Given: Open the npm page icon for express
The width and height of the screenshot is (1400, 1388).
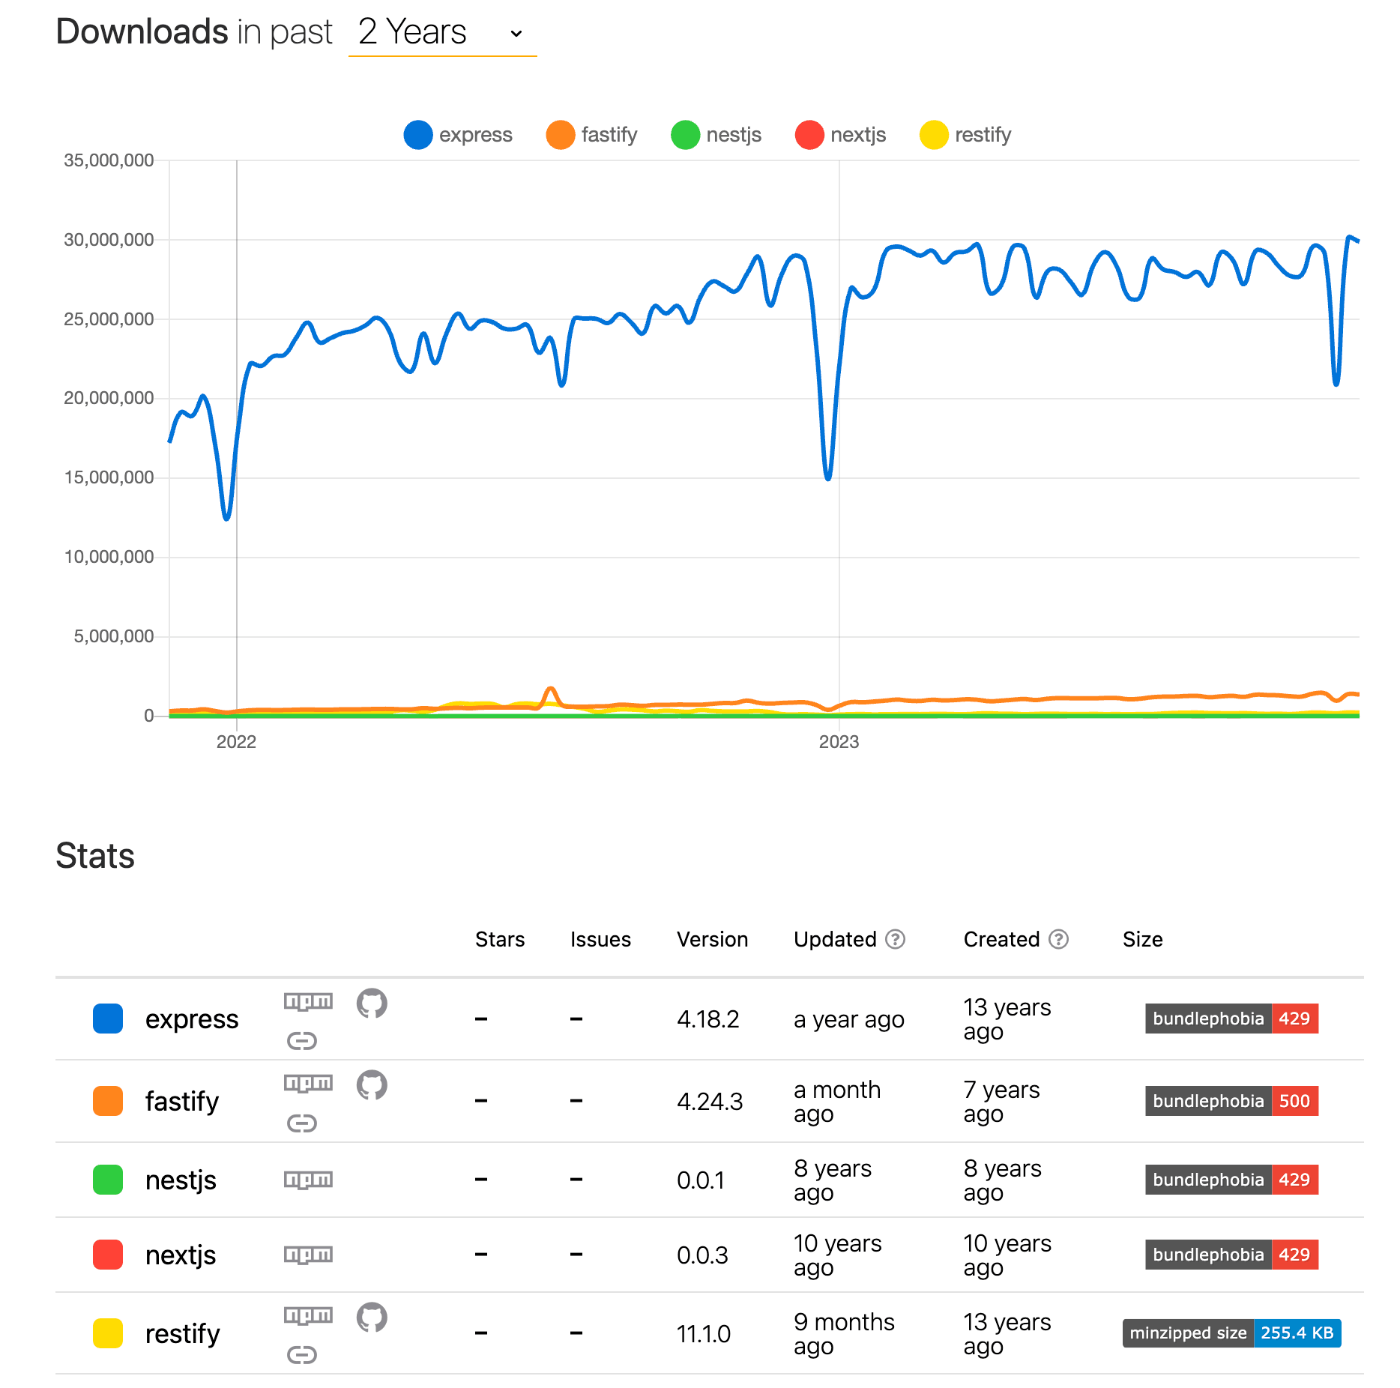Looking at the screenshot, I should click(x=308, y=1001).
